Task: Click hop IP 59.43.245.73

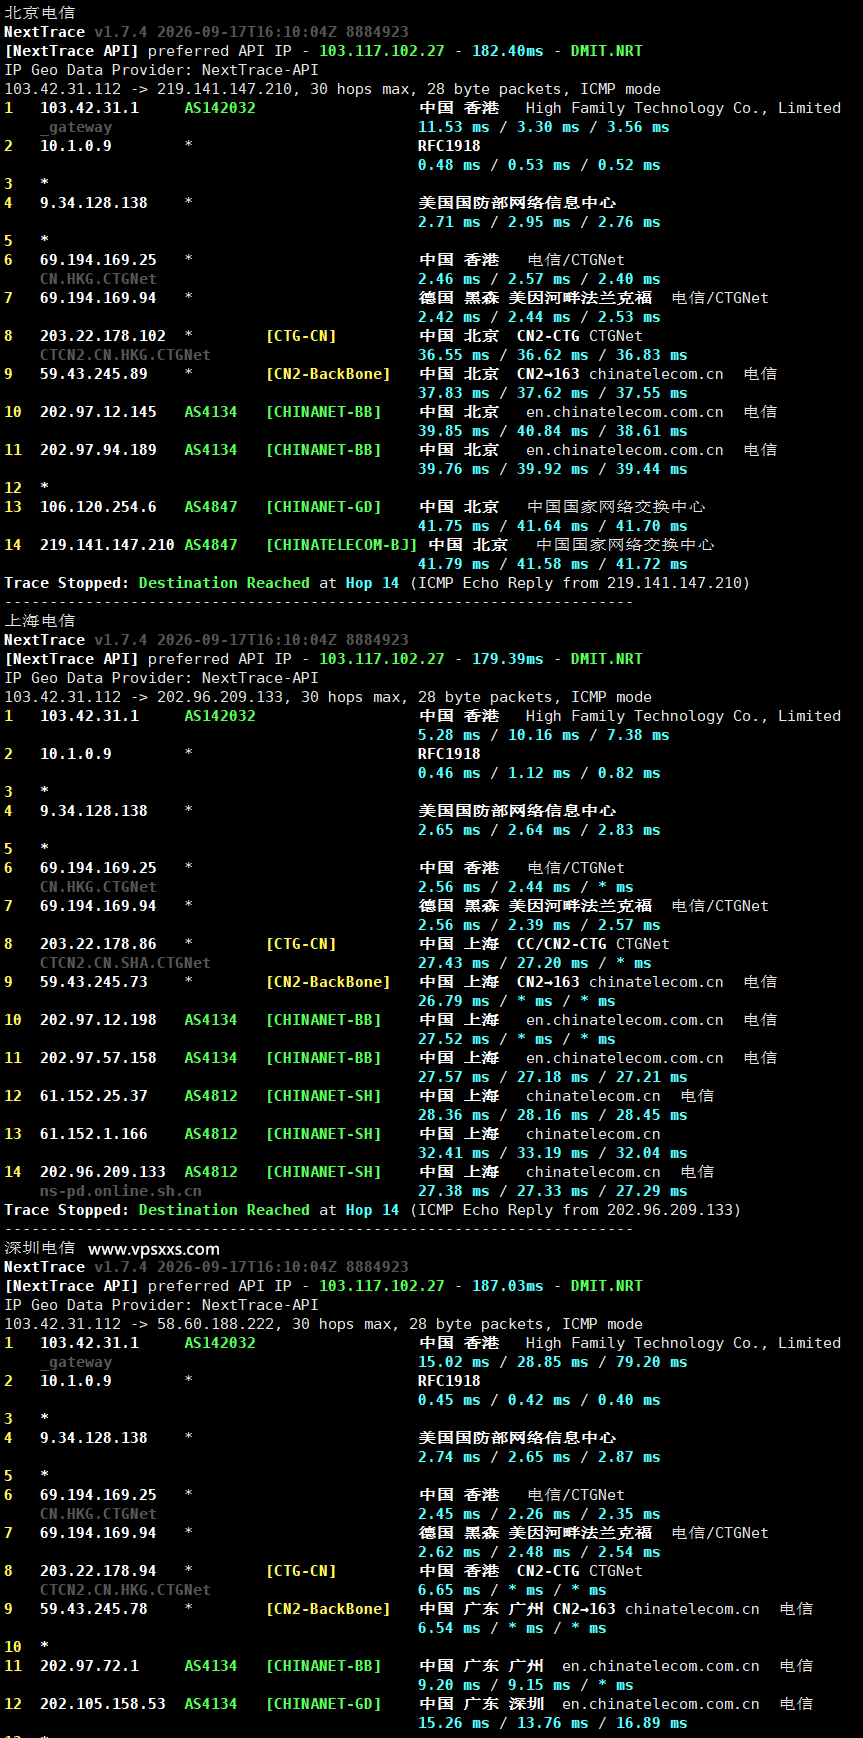Action: click(94, 982)
